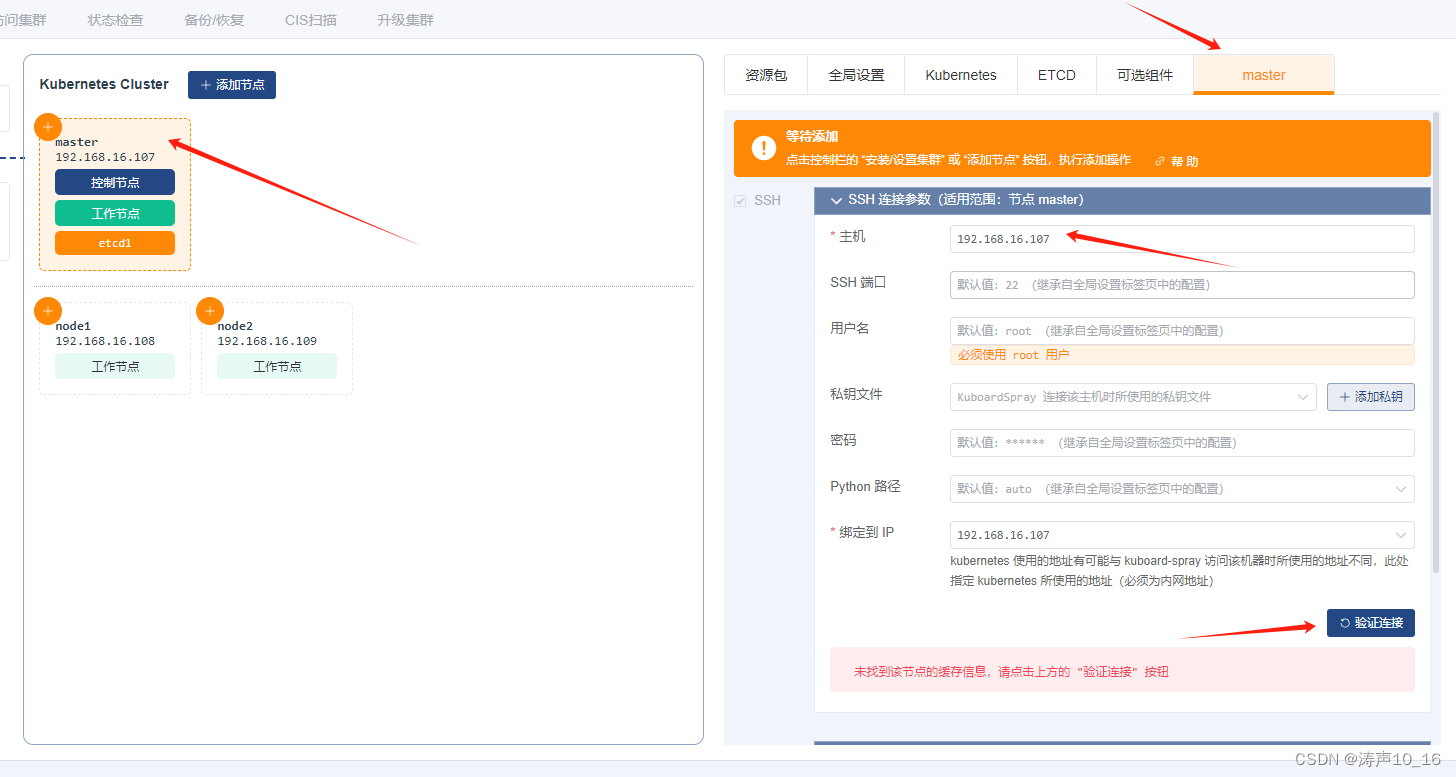Toggle the SSH checkbox
This screenshot has height=777, width=1456.
(x=740, y=201)
